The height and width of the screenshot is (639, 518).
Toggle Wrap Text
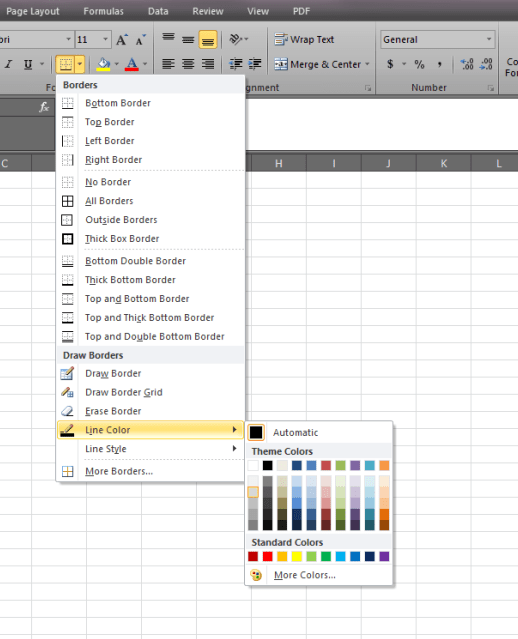tap(304, 40)
